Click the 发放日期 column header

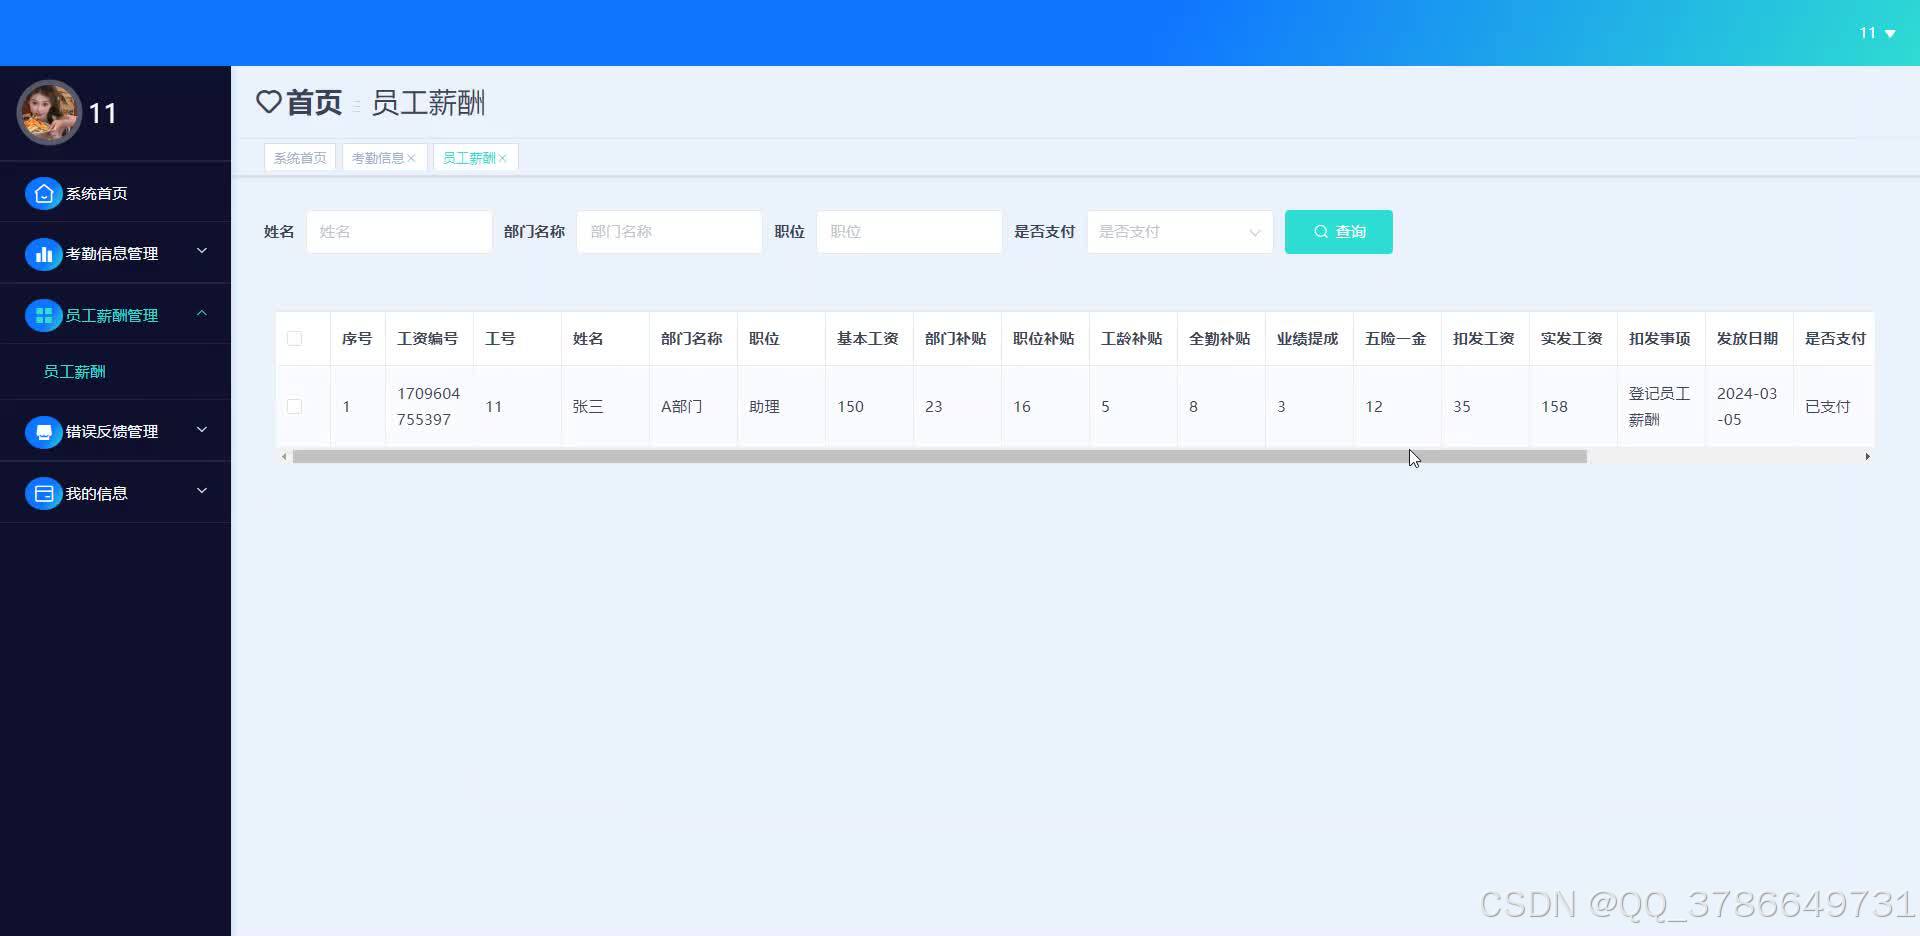[1748, 339]
